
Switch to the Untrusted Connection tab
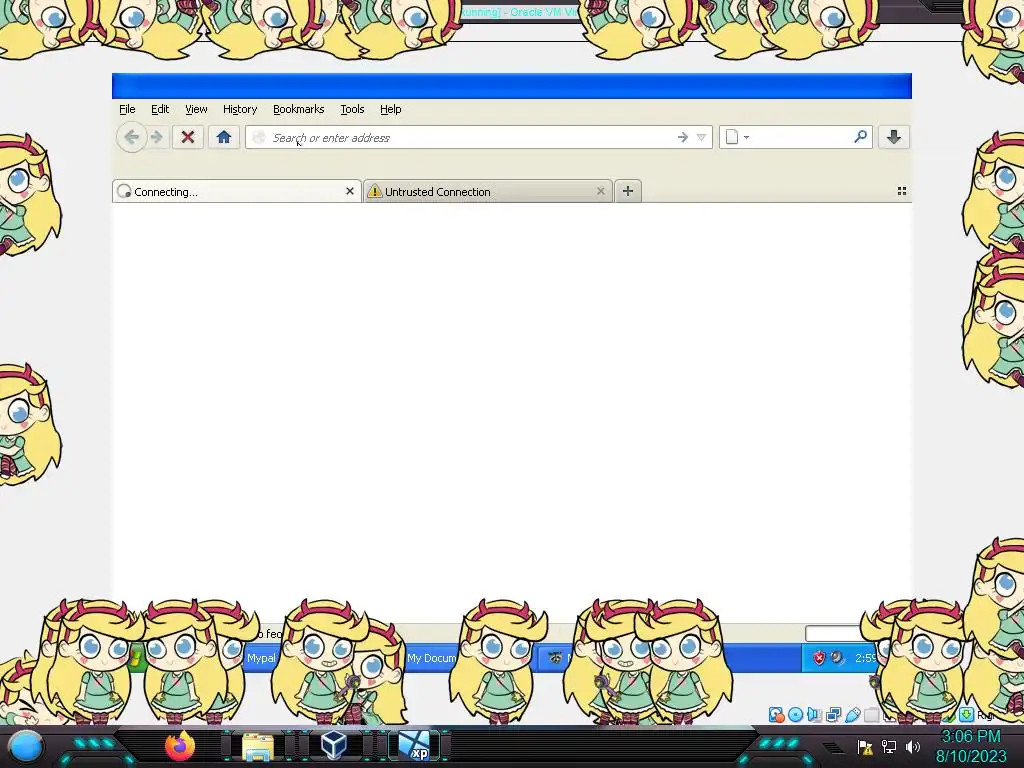point(487,191)
